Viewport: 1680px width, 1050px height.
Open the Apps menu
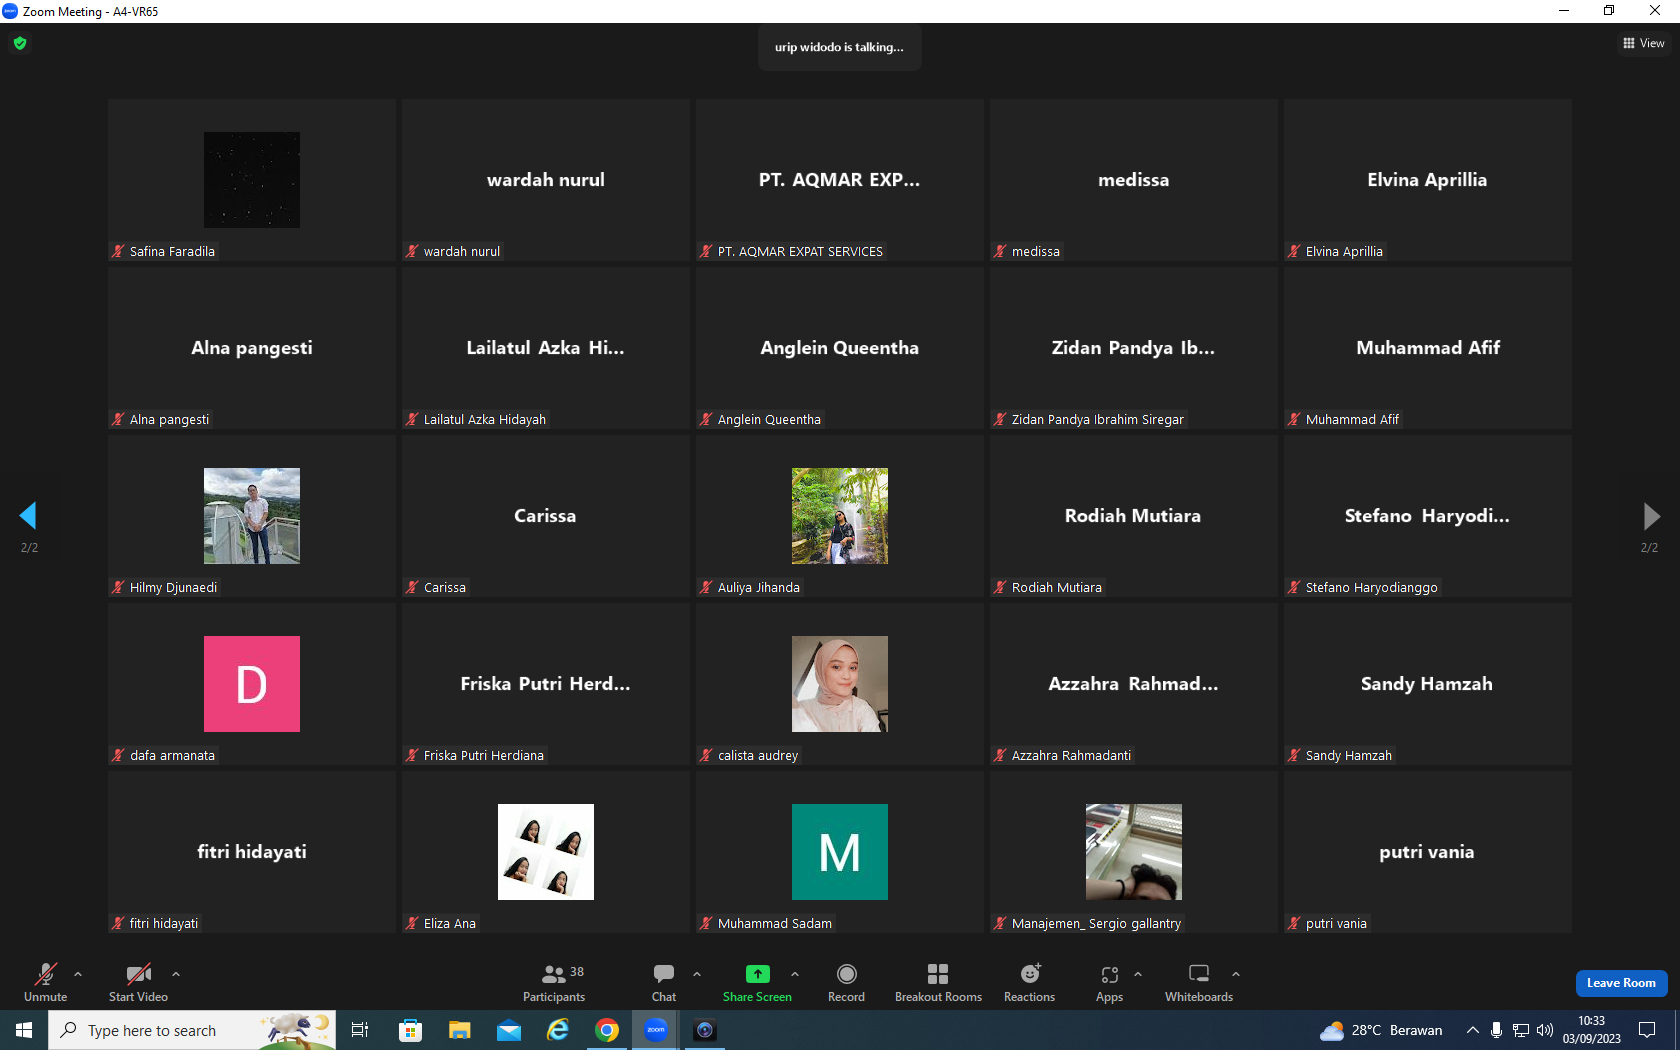1109,983
